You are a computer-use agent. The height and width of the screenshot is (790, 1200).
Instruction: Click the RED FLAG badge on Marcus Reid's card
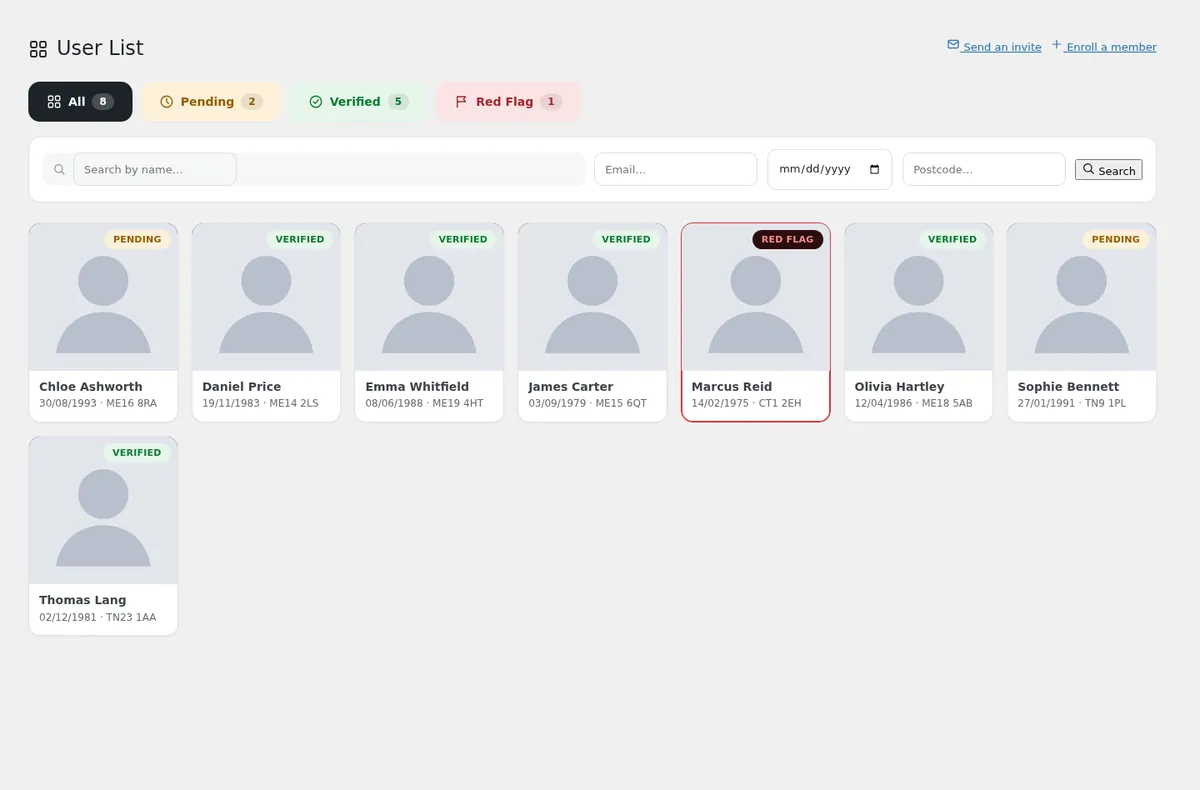[x=787, y=240]
